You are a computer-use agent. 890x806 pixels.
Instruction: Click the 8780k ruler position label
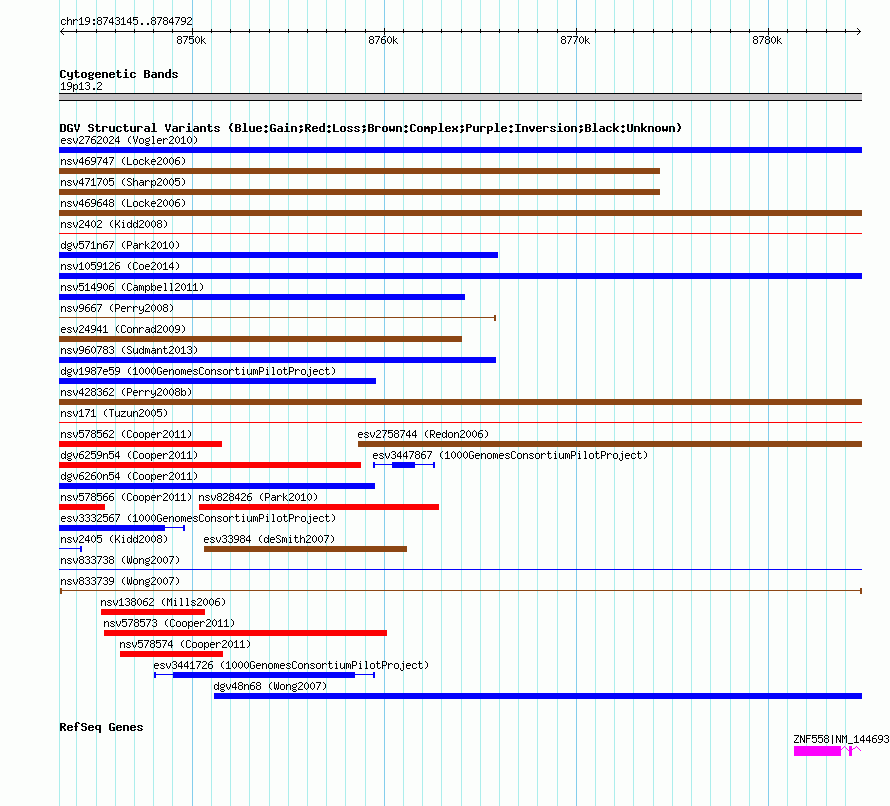tap(767, 40)
